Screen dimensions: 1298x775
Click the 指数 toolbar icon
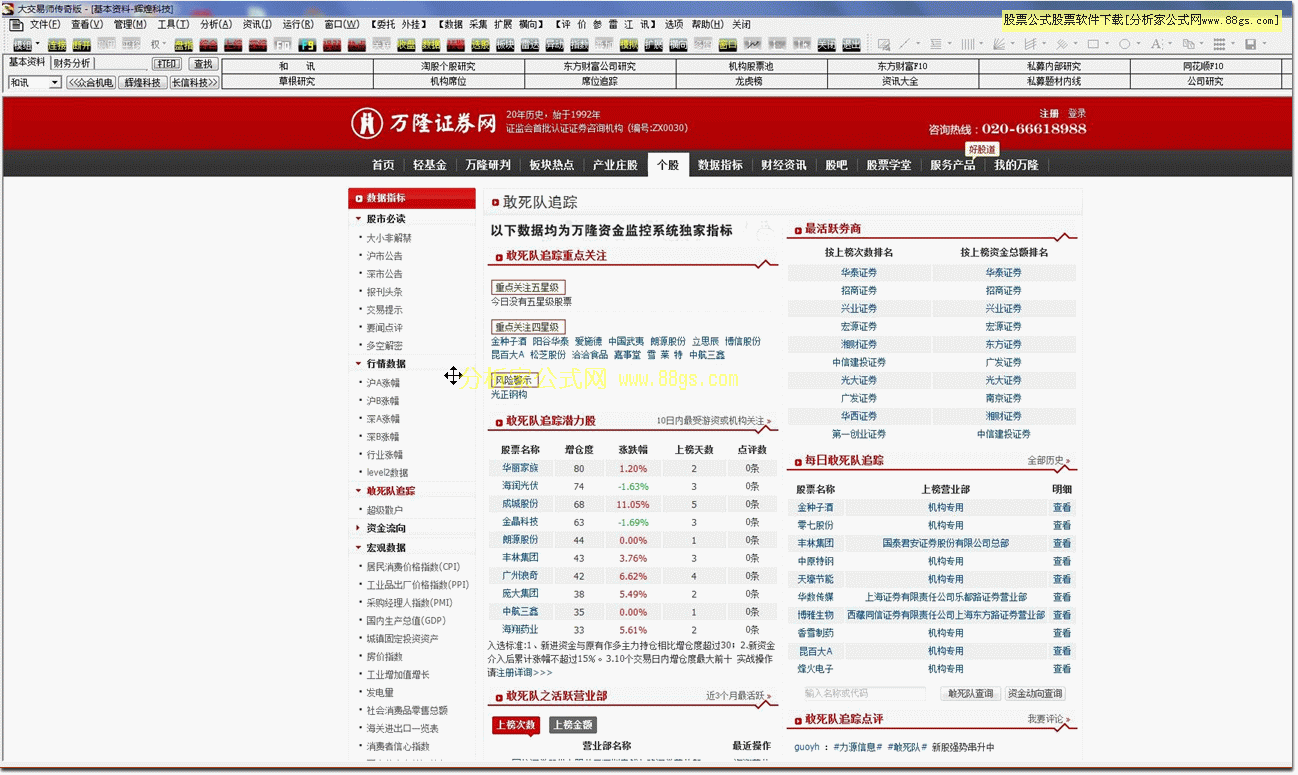coord(578,45)
